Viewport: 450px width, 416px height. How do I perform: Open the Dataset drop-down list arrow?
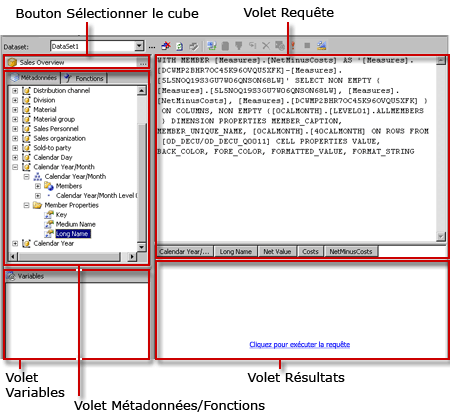click(139, 46)
